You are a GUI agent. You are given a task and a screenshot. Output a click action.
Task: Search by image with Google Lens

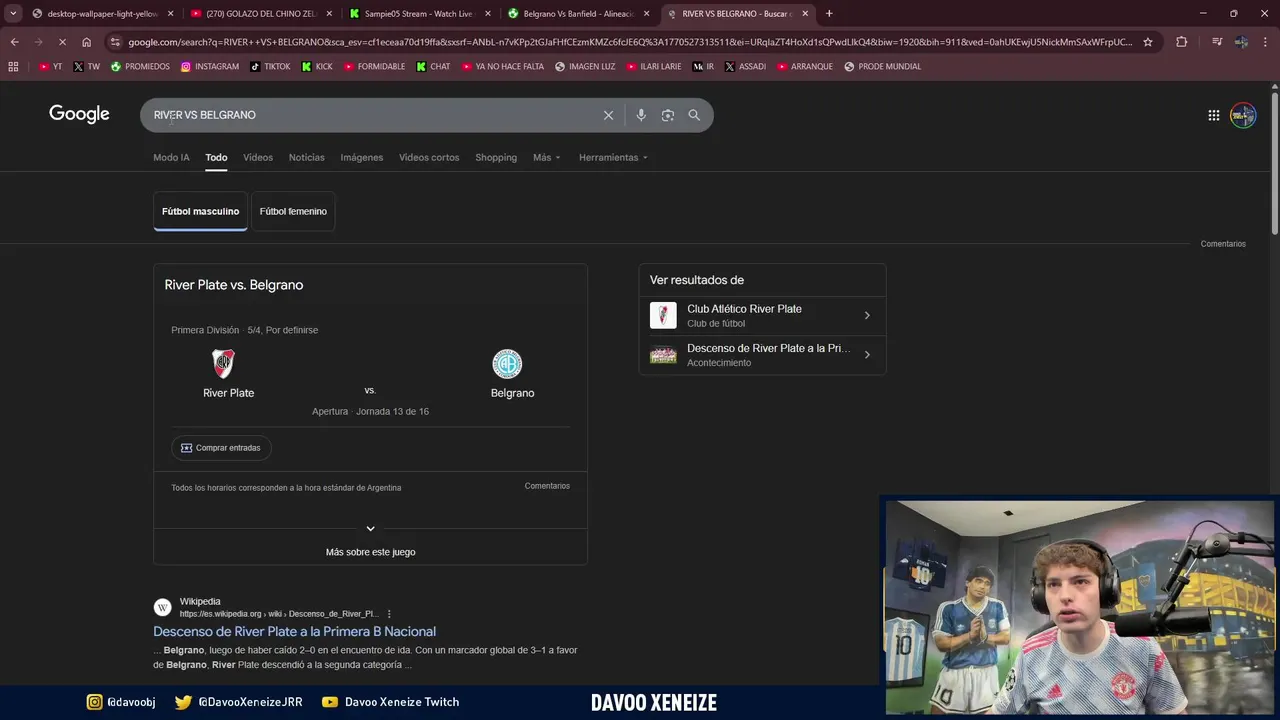point(668,115)
